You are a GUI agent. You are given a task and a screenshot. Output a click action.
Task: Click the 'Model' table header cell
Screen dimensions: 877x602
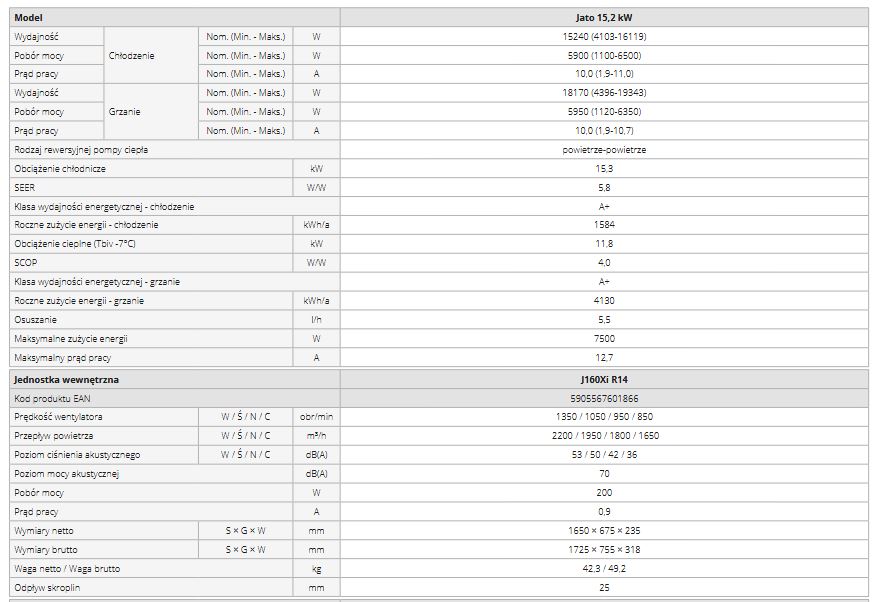click(28, 18)
